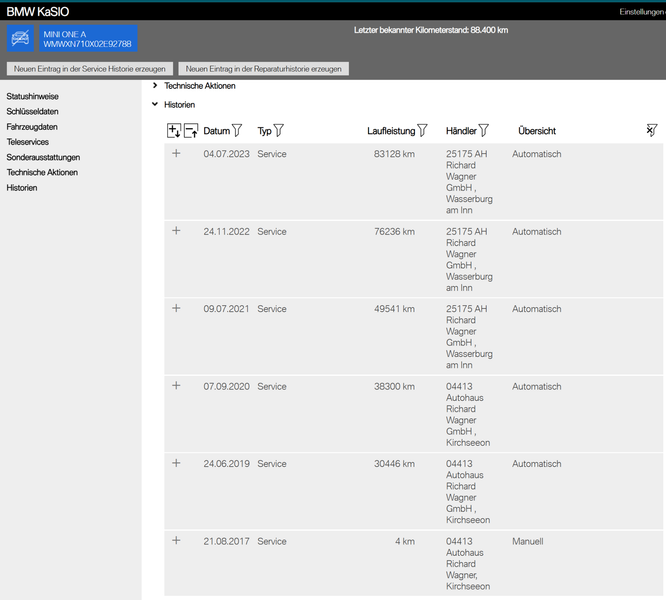The width and height of the screenshot is (666, 600).
Task: Click the 30446 km mileage cell
Action: (x=394, y=464)
